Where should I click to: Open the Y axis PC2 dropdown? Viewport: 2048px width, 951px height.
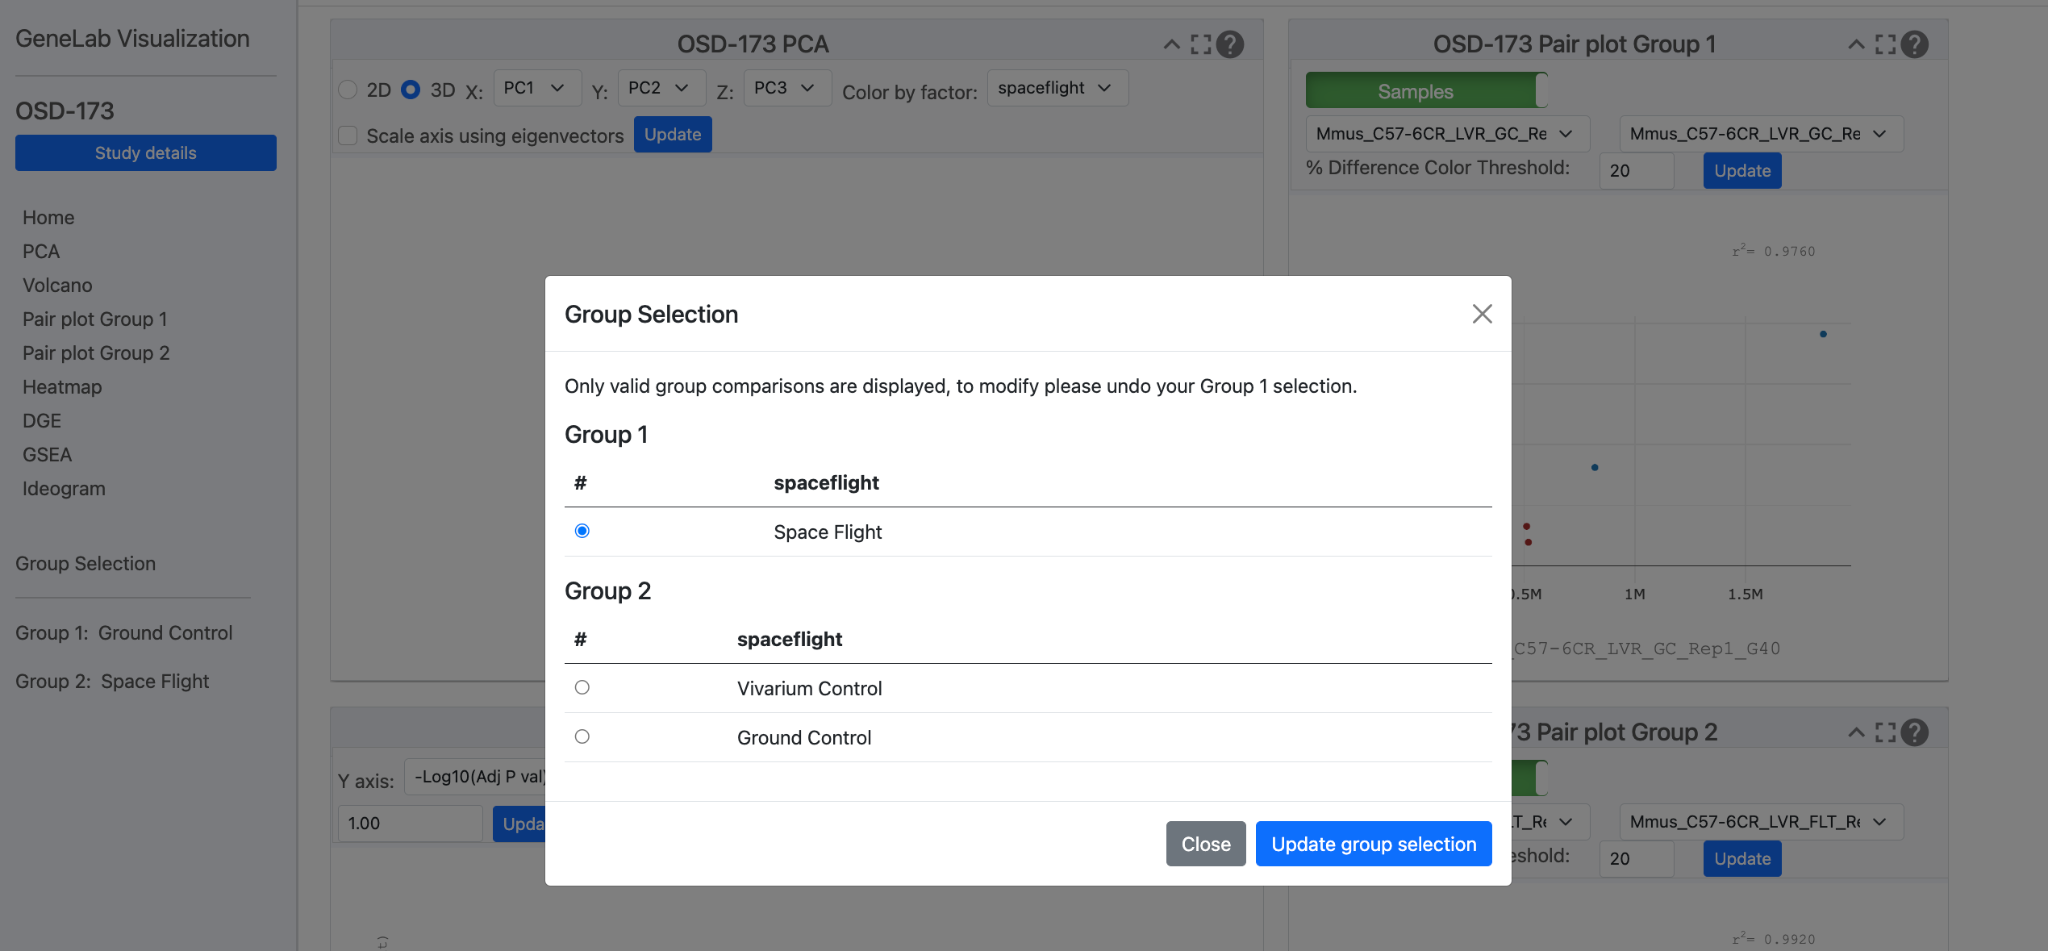662,88
